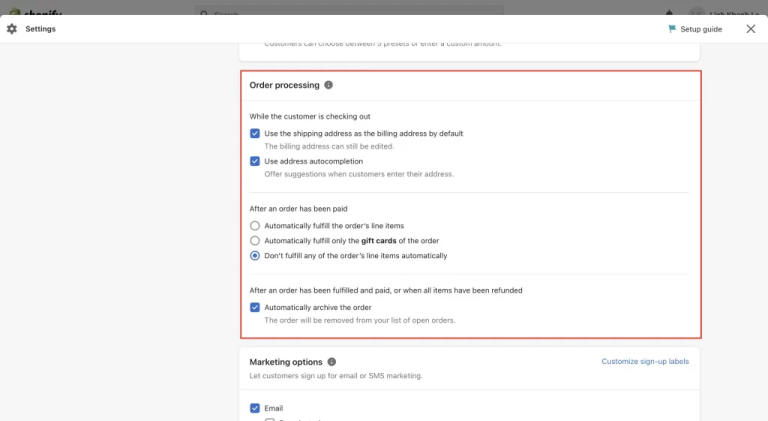Click the Order processing heading

[x=284, y=86]
